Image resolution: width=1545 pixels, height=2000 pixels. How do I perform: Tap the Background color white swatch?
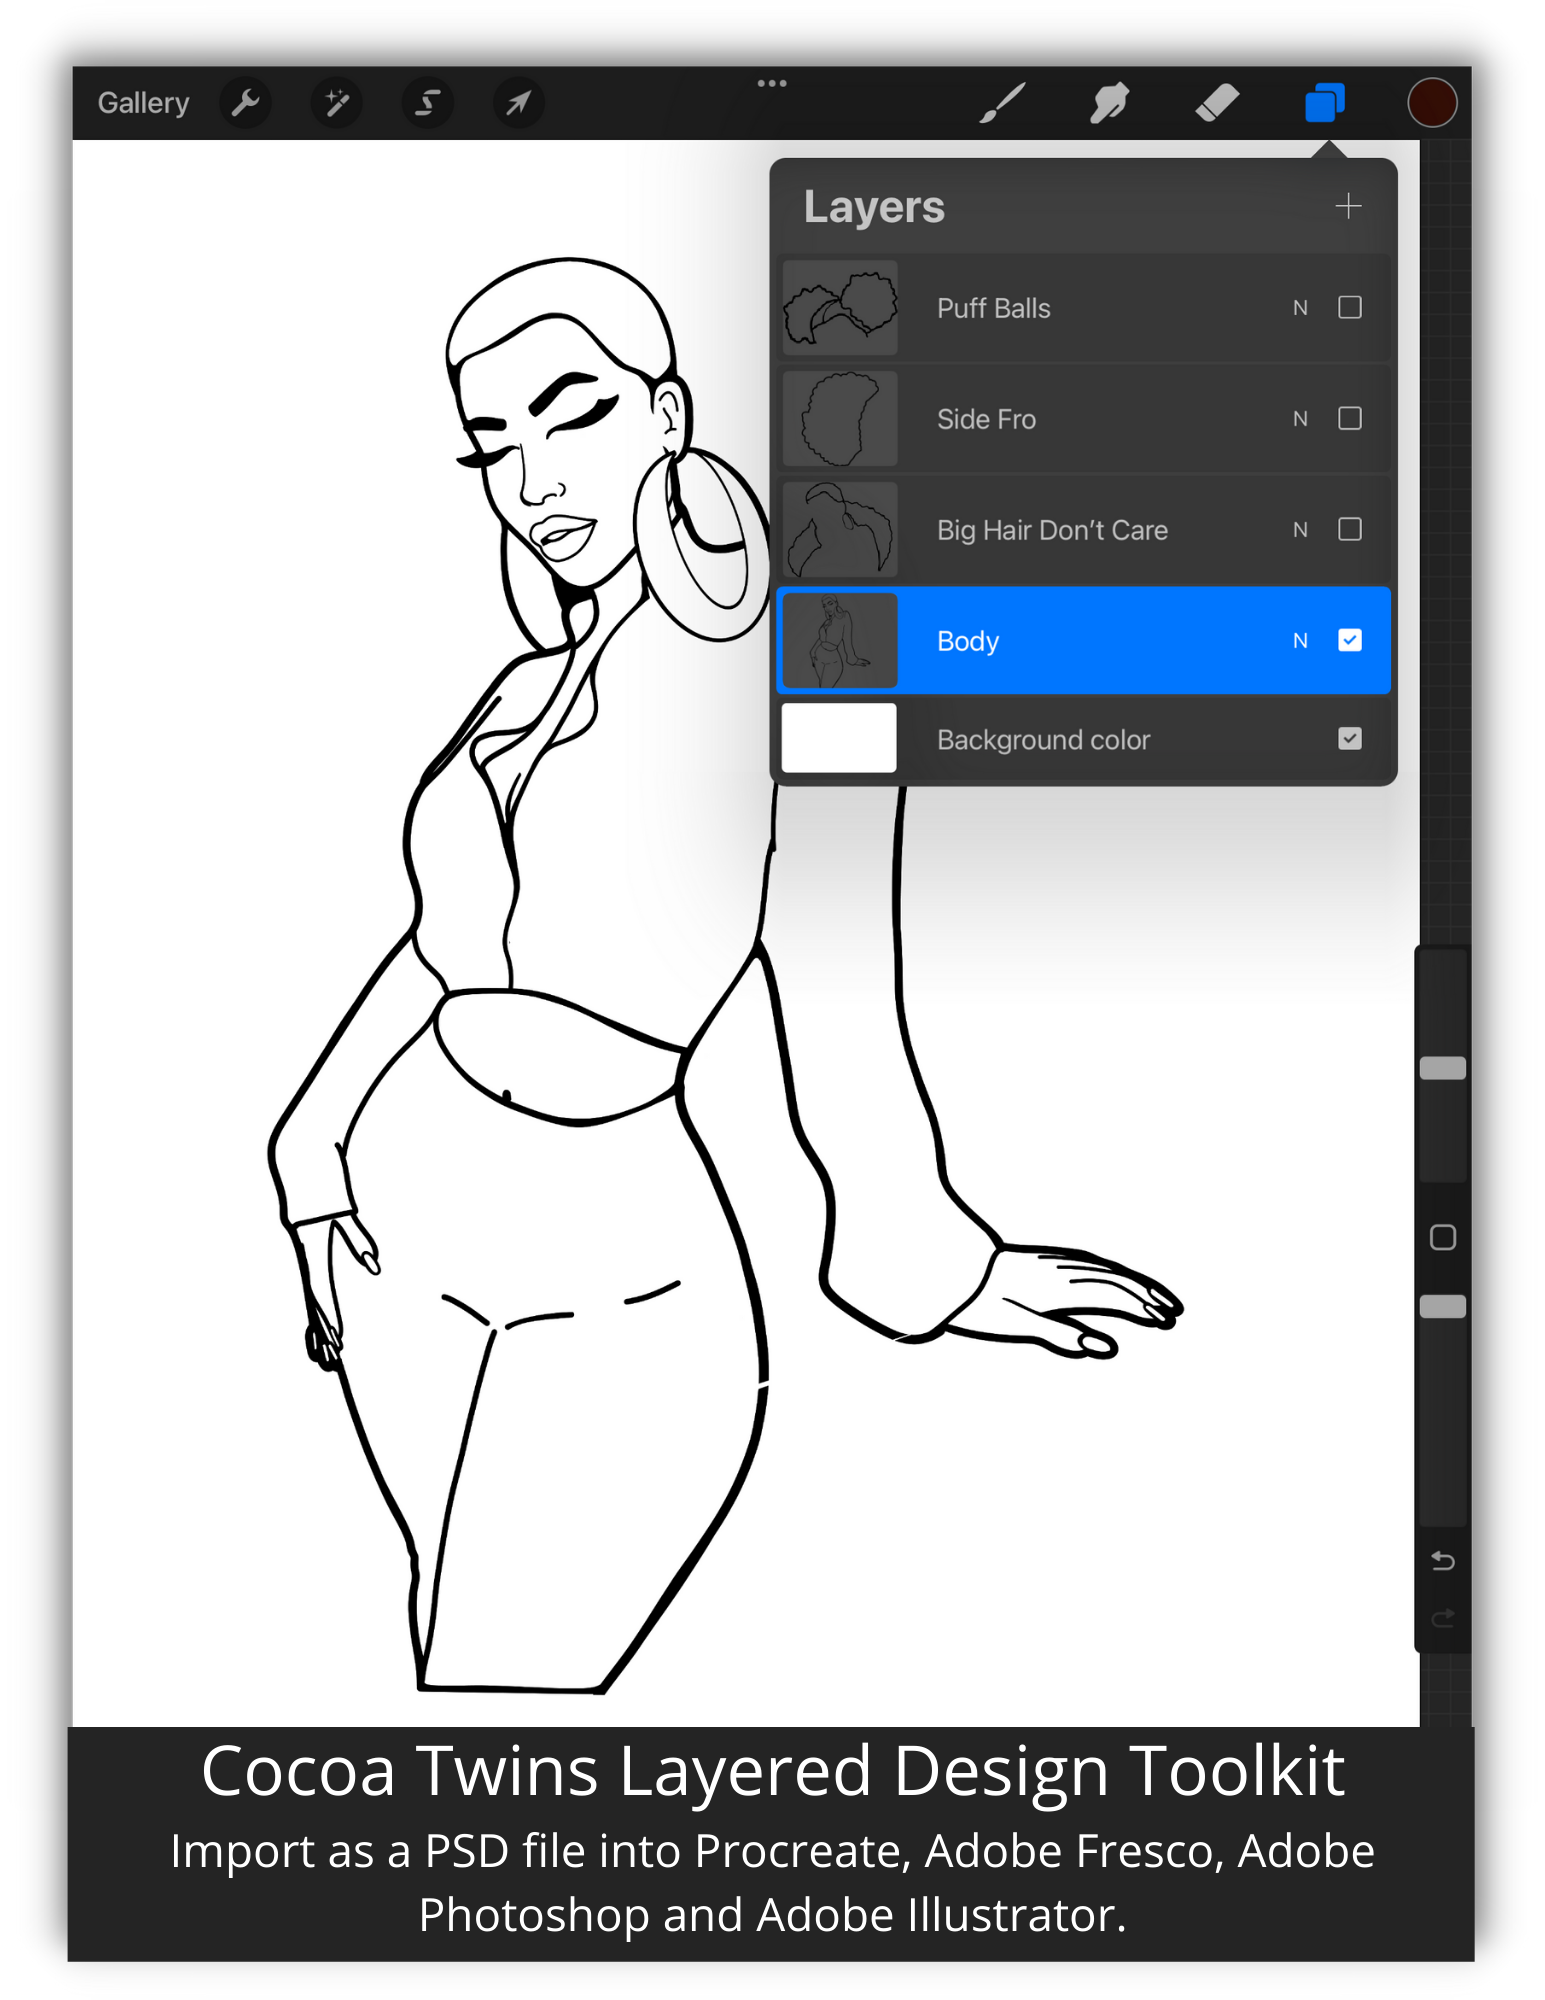point(839,738)
